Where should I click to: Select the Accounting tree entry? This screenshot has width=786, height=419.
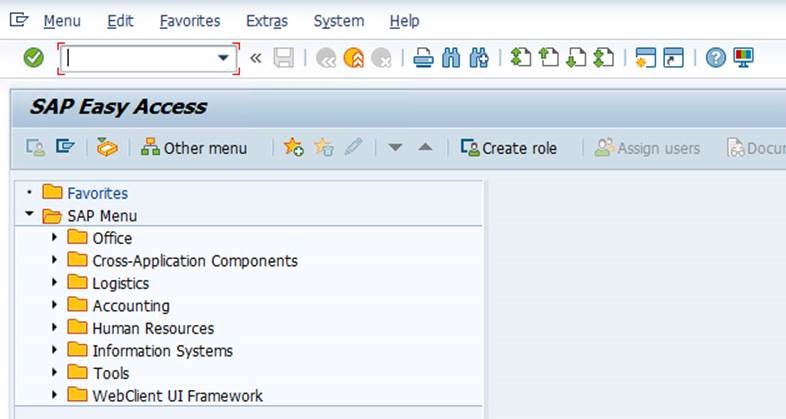131,306
